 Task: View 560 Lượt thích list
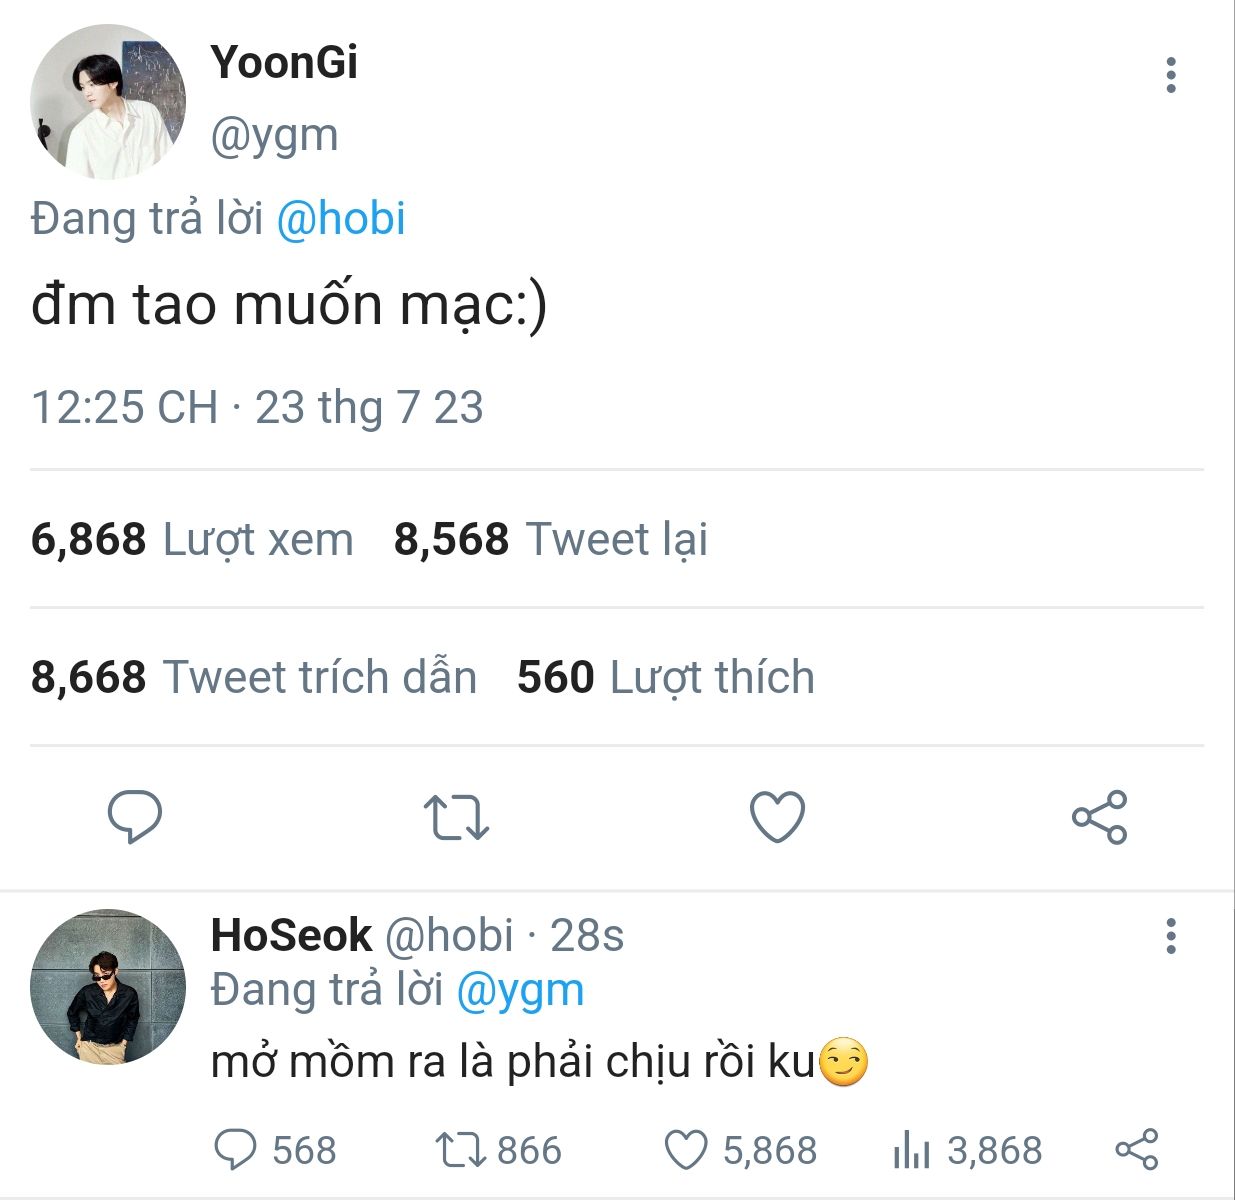point(665,677)
